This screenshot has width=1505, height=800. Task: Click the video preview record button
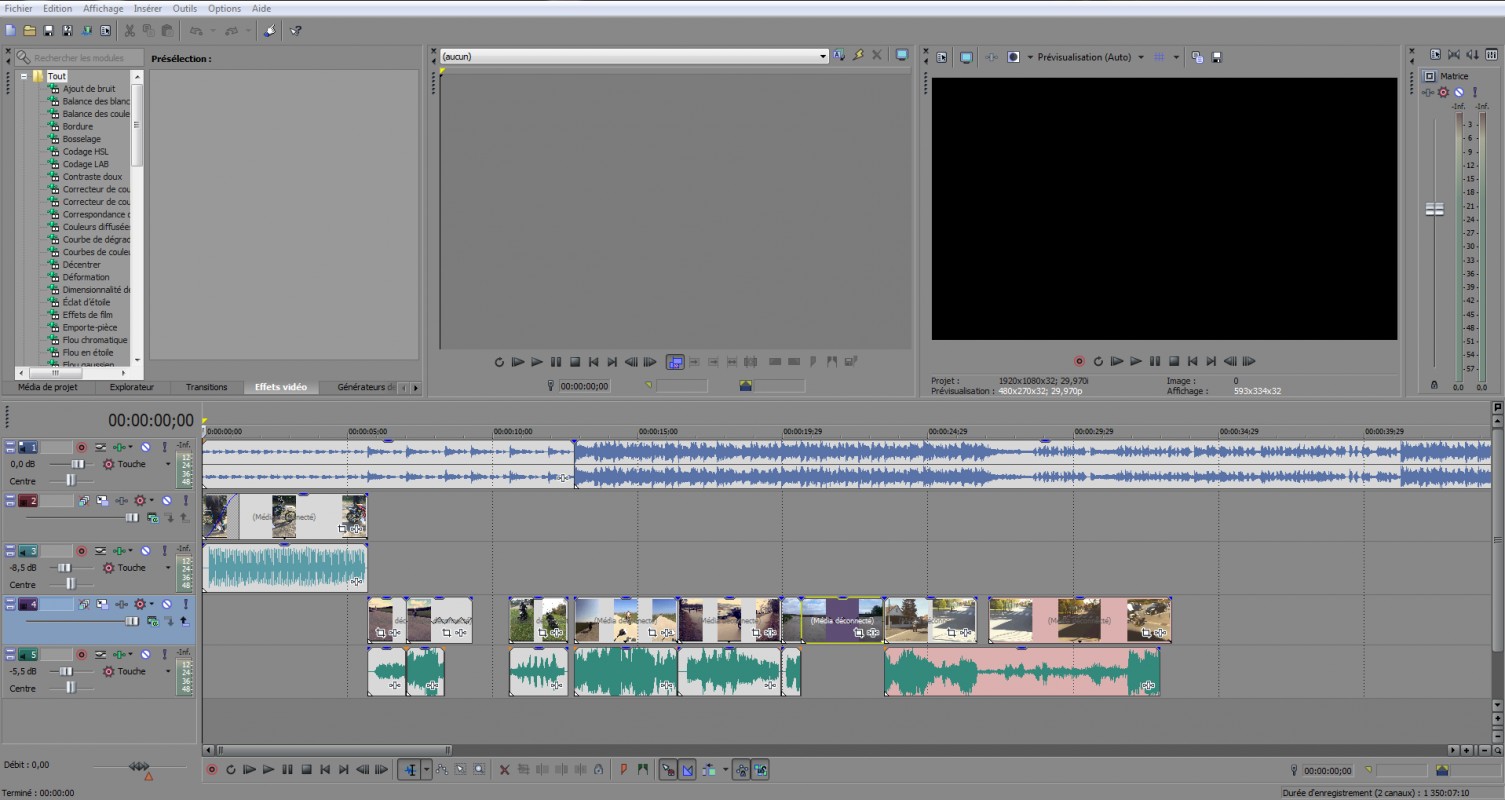(1079, 361)
